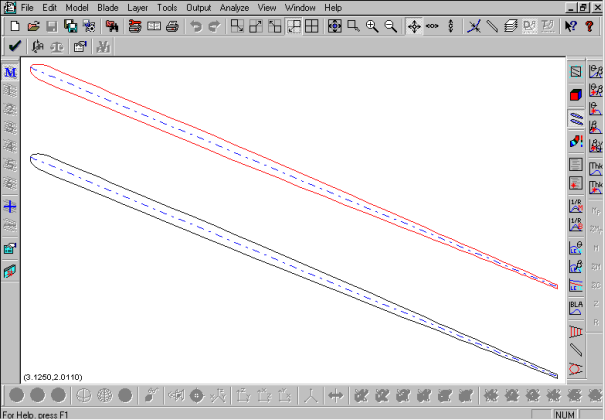Screen dimensions: 605x420
Task: Click the upper 1/R curvature graph icon
Action: 576,206
